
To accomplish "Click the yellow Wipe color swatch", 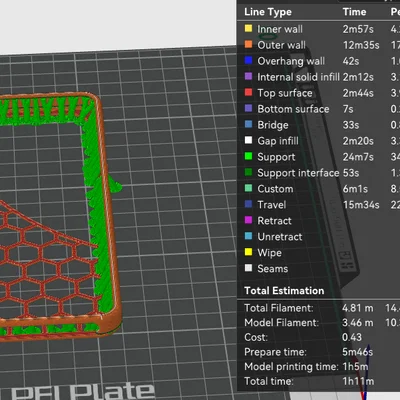I will point(248,252).
